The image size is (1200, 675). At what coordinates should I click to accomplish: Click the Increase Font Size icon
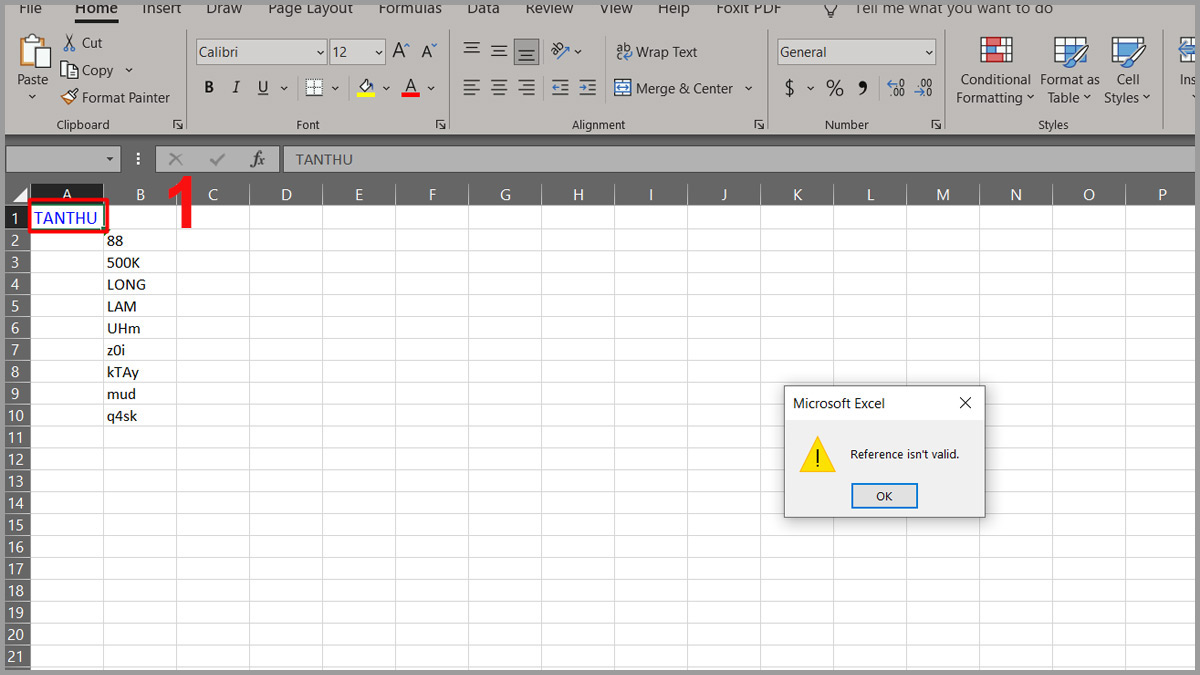click(x=401, y=52)
